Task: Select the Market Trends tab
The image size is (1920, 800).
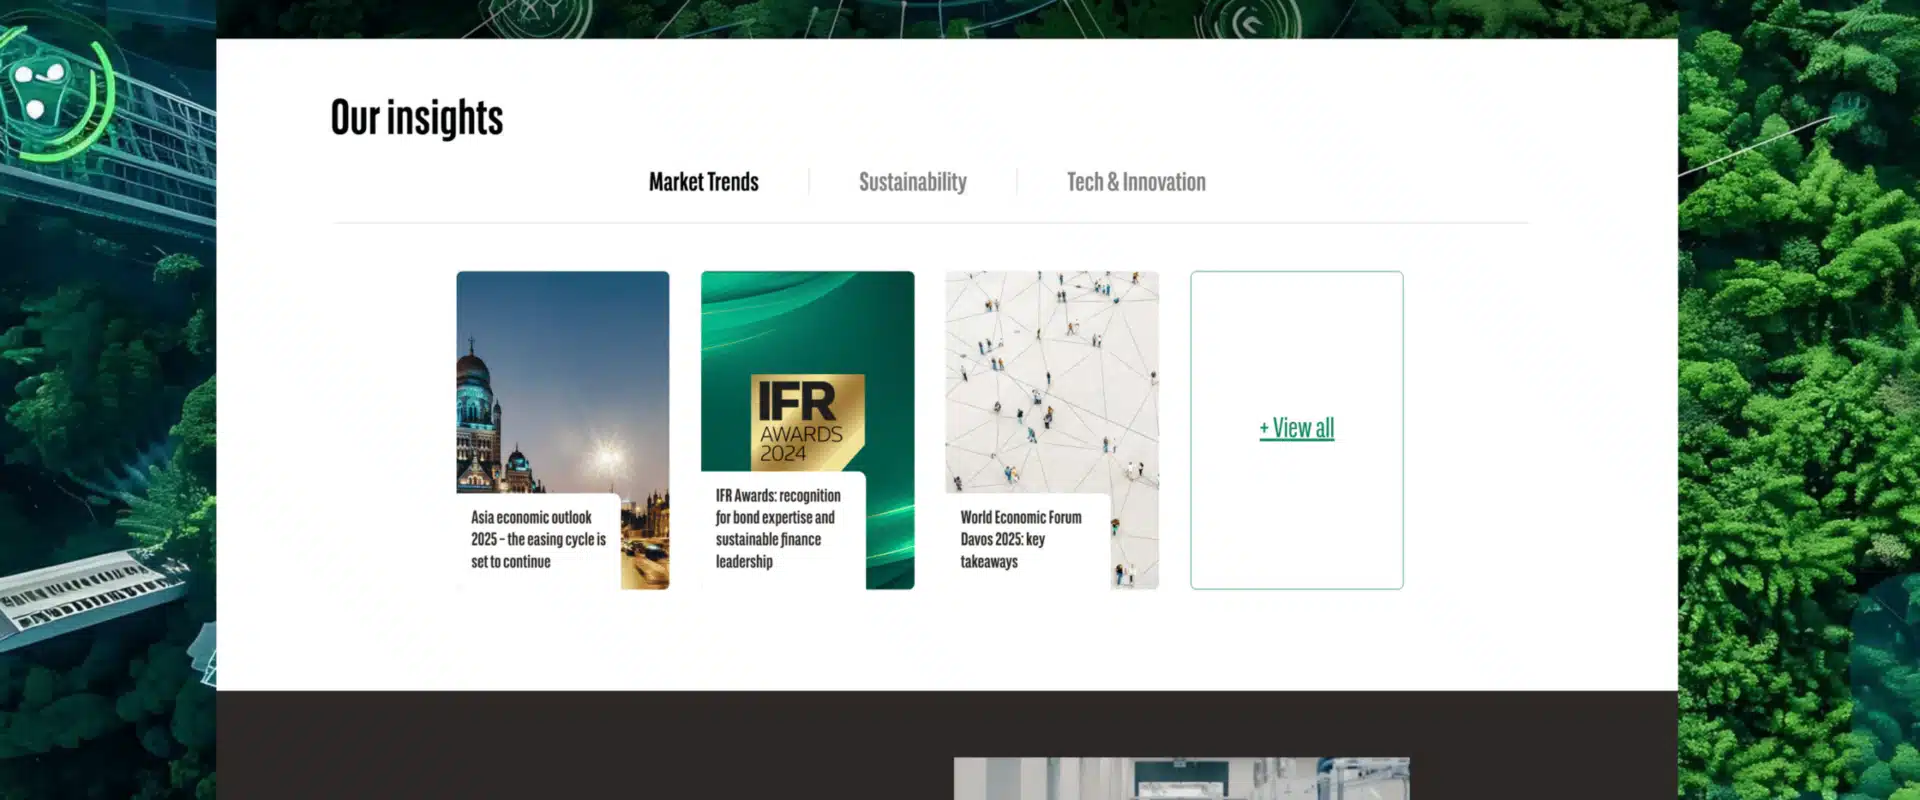Action: point(703,182)
